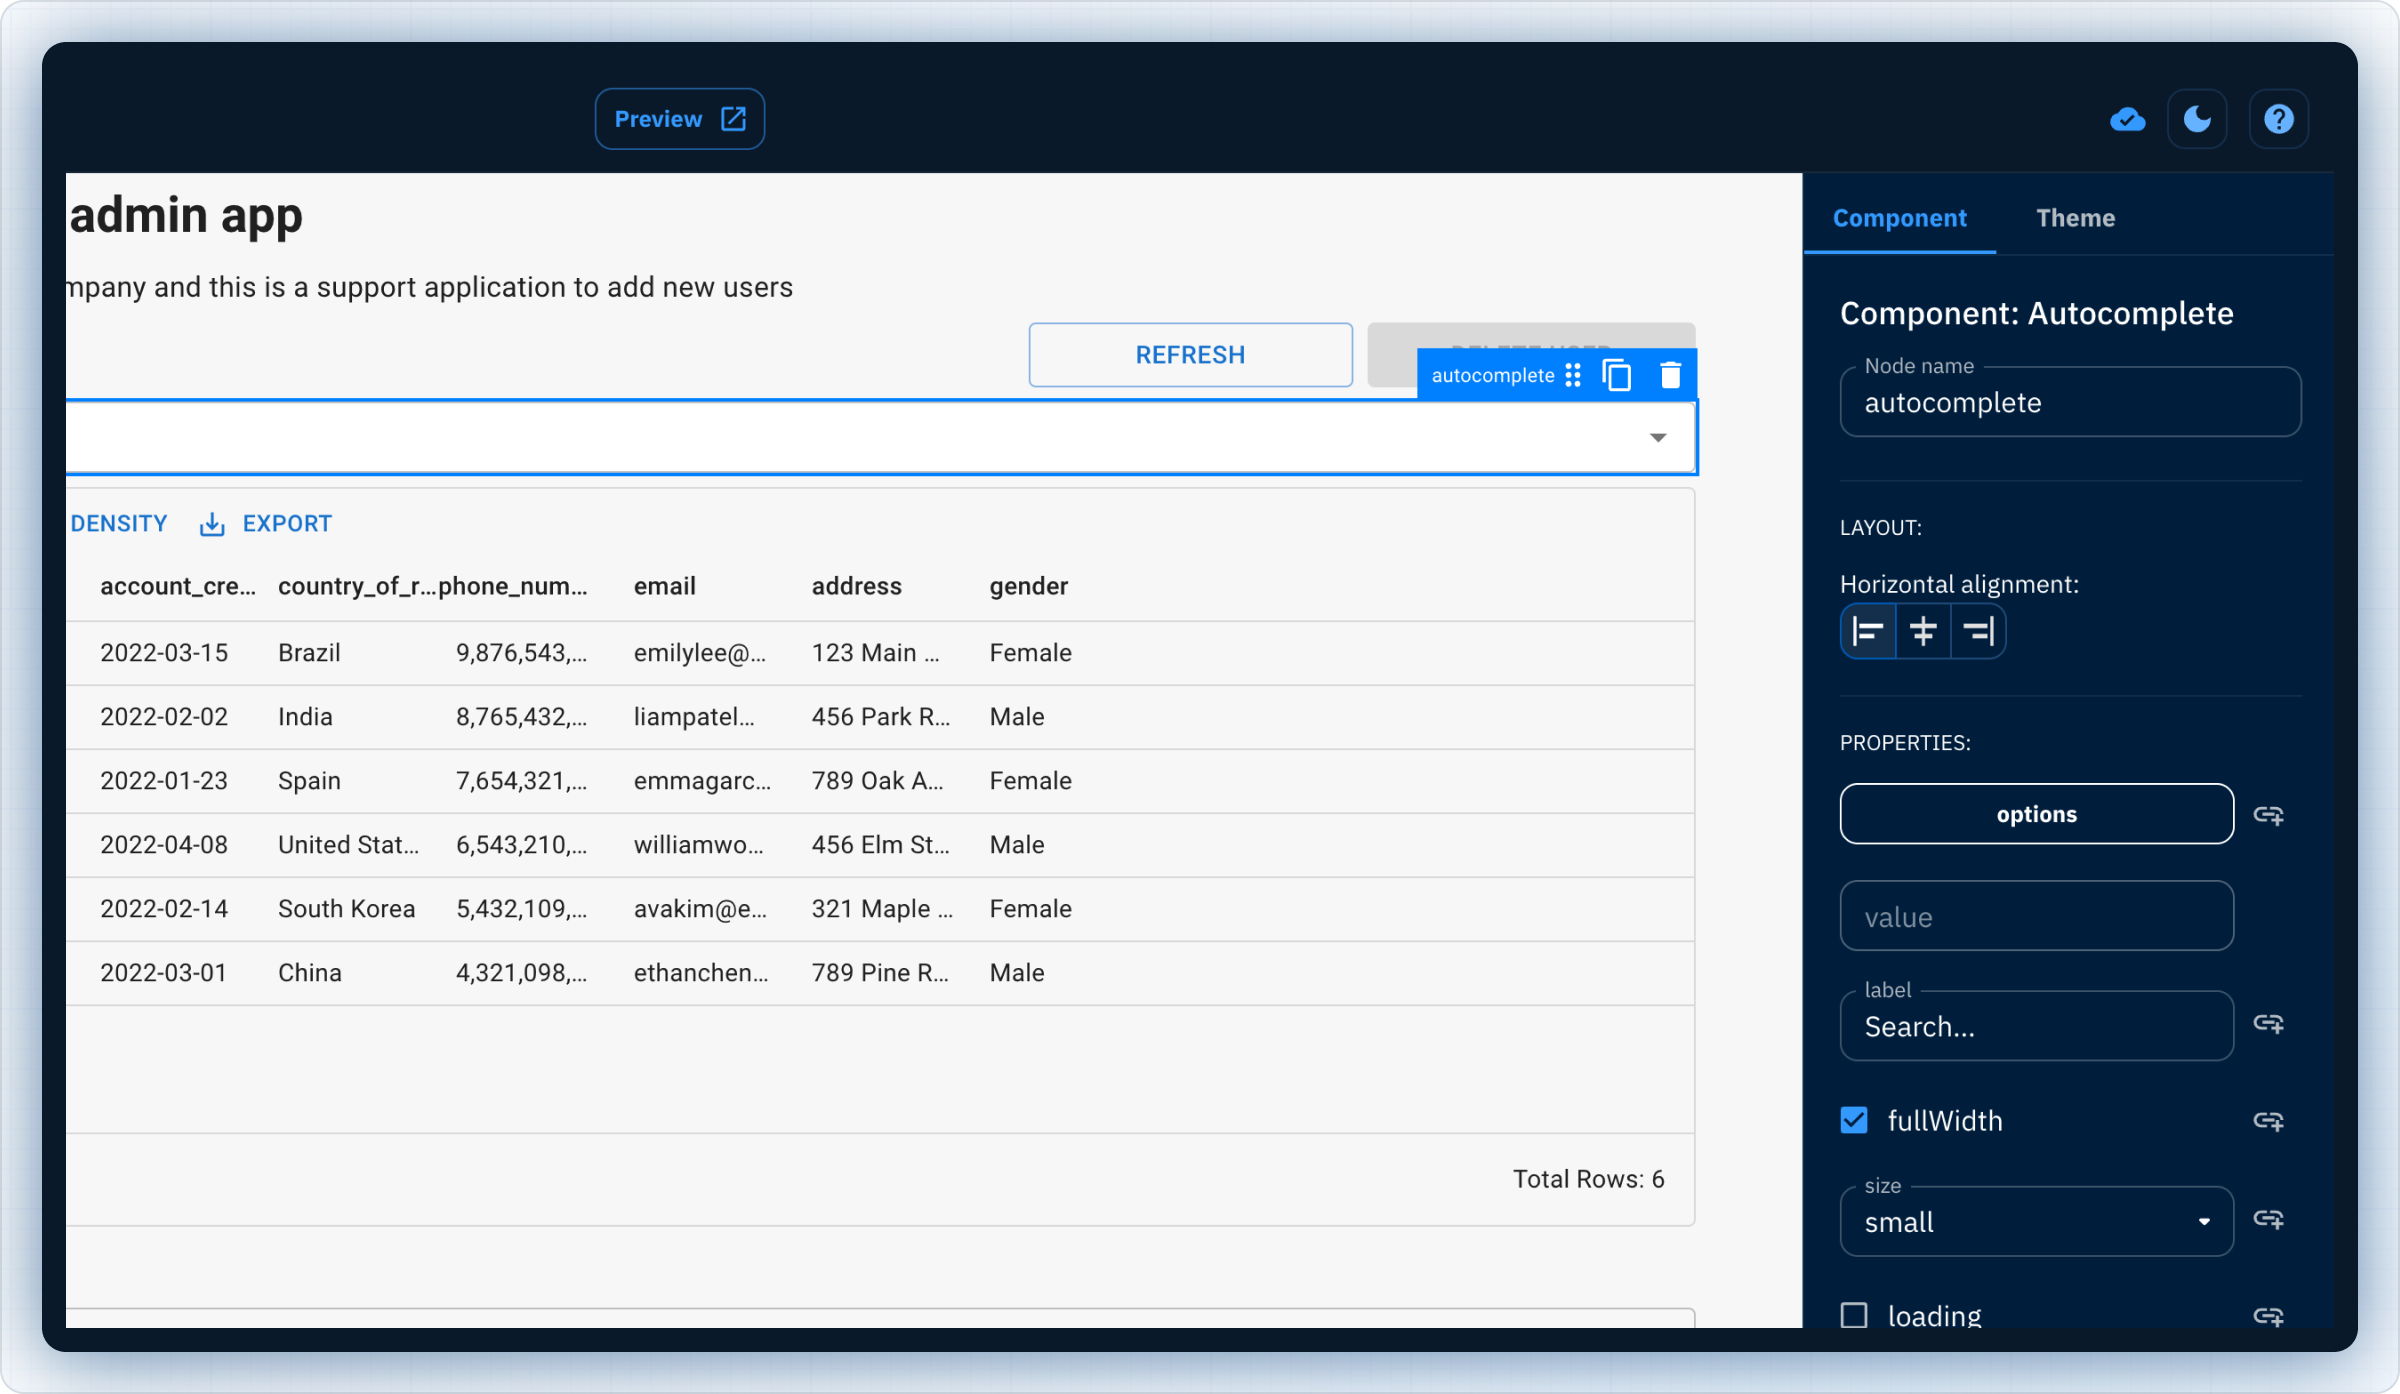Bind the label property via link icon
The image size is (2400, 1394).
pyautogui.click(x=2269, y=1024)
